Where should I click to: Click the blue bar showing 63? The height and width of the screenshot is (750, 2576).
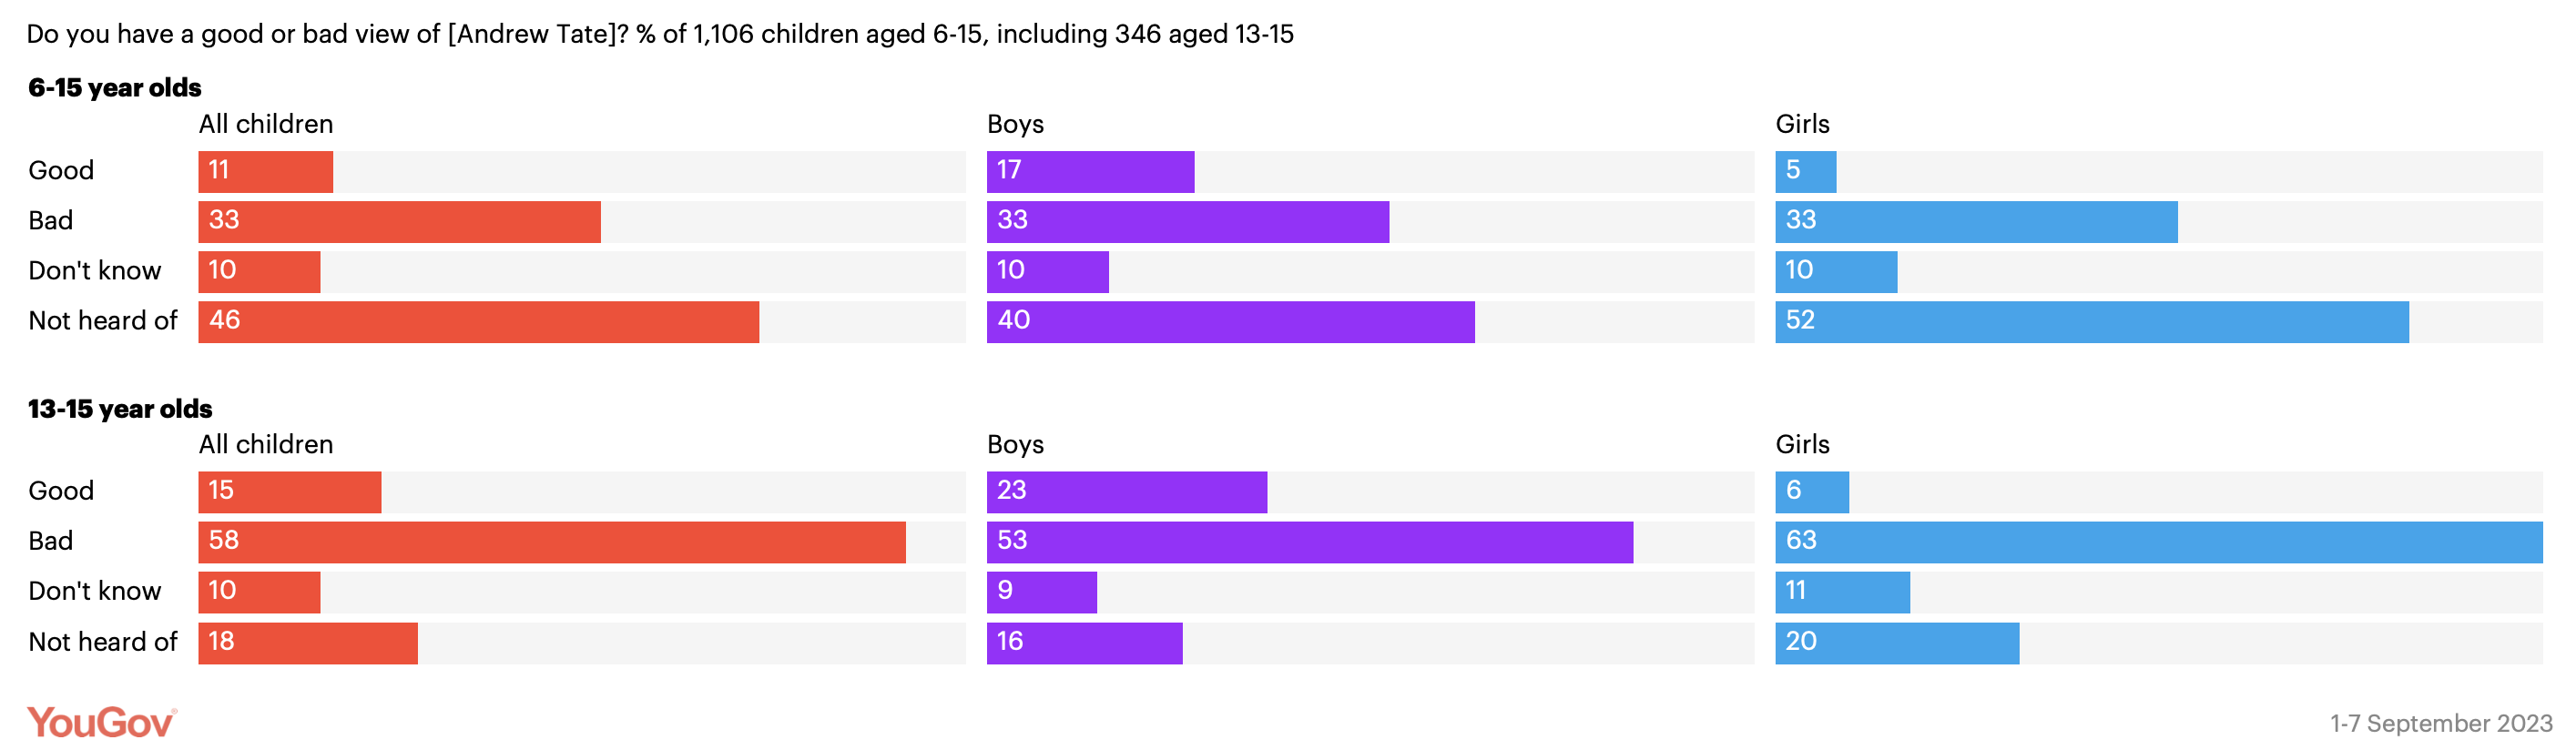tap(2158, 542)
